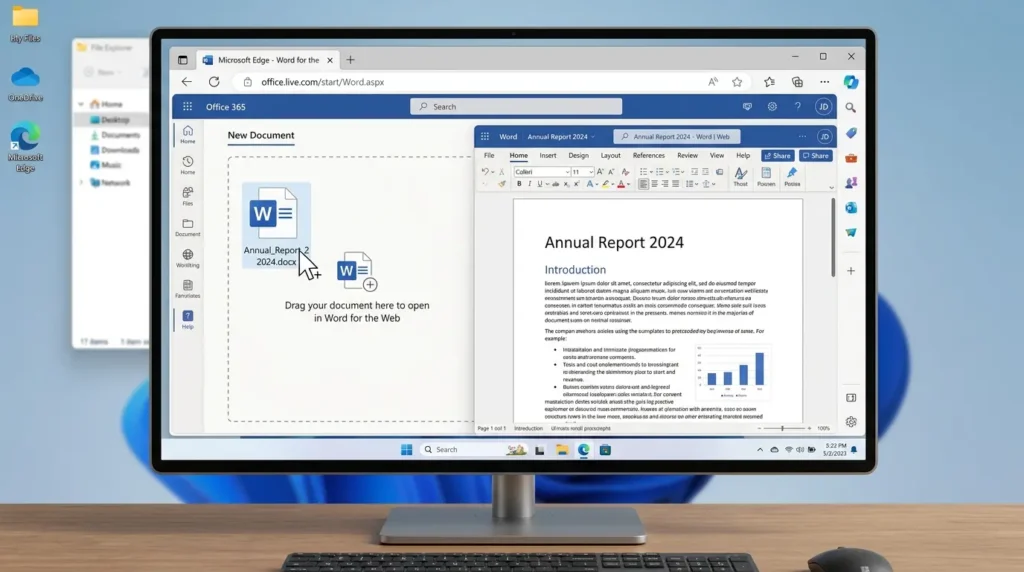Open the font size dropdown showing 11
The height and width of the screenshot is (572, 1024).
(x=583, y=172)
